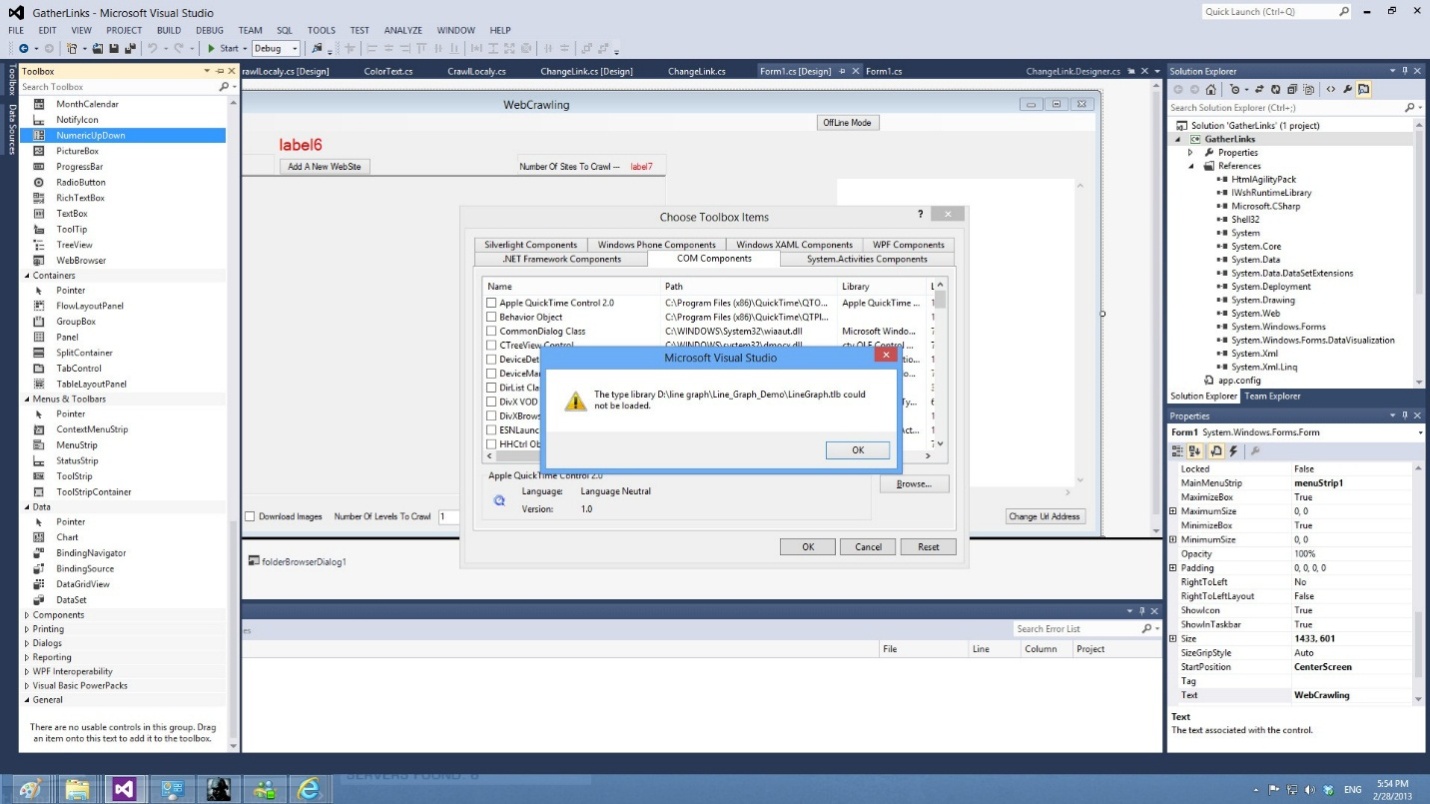Image resolution: width=1430 pixels, height=804 pixels.
Task: Open the ANALYZE menu
Action: click(x=403, y=31)
